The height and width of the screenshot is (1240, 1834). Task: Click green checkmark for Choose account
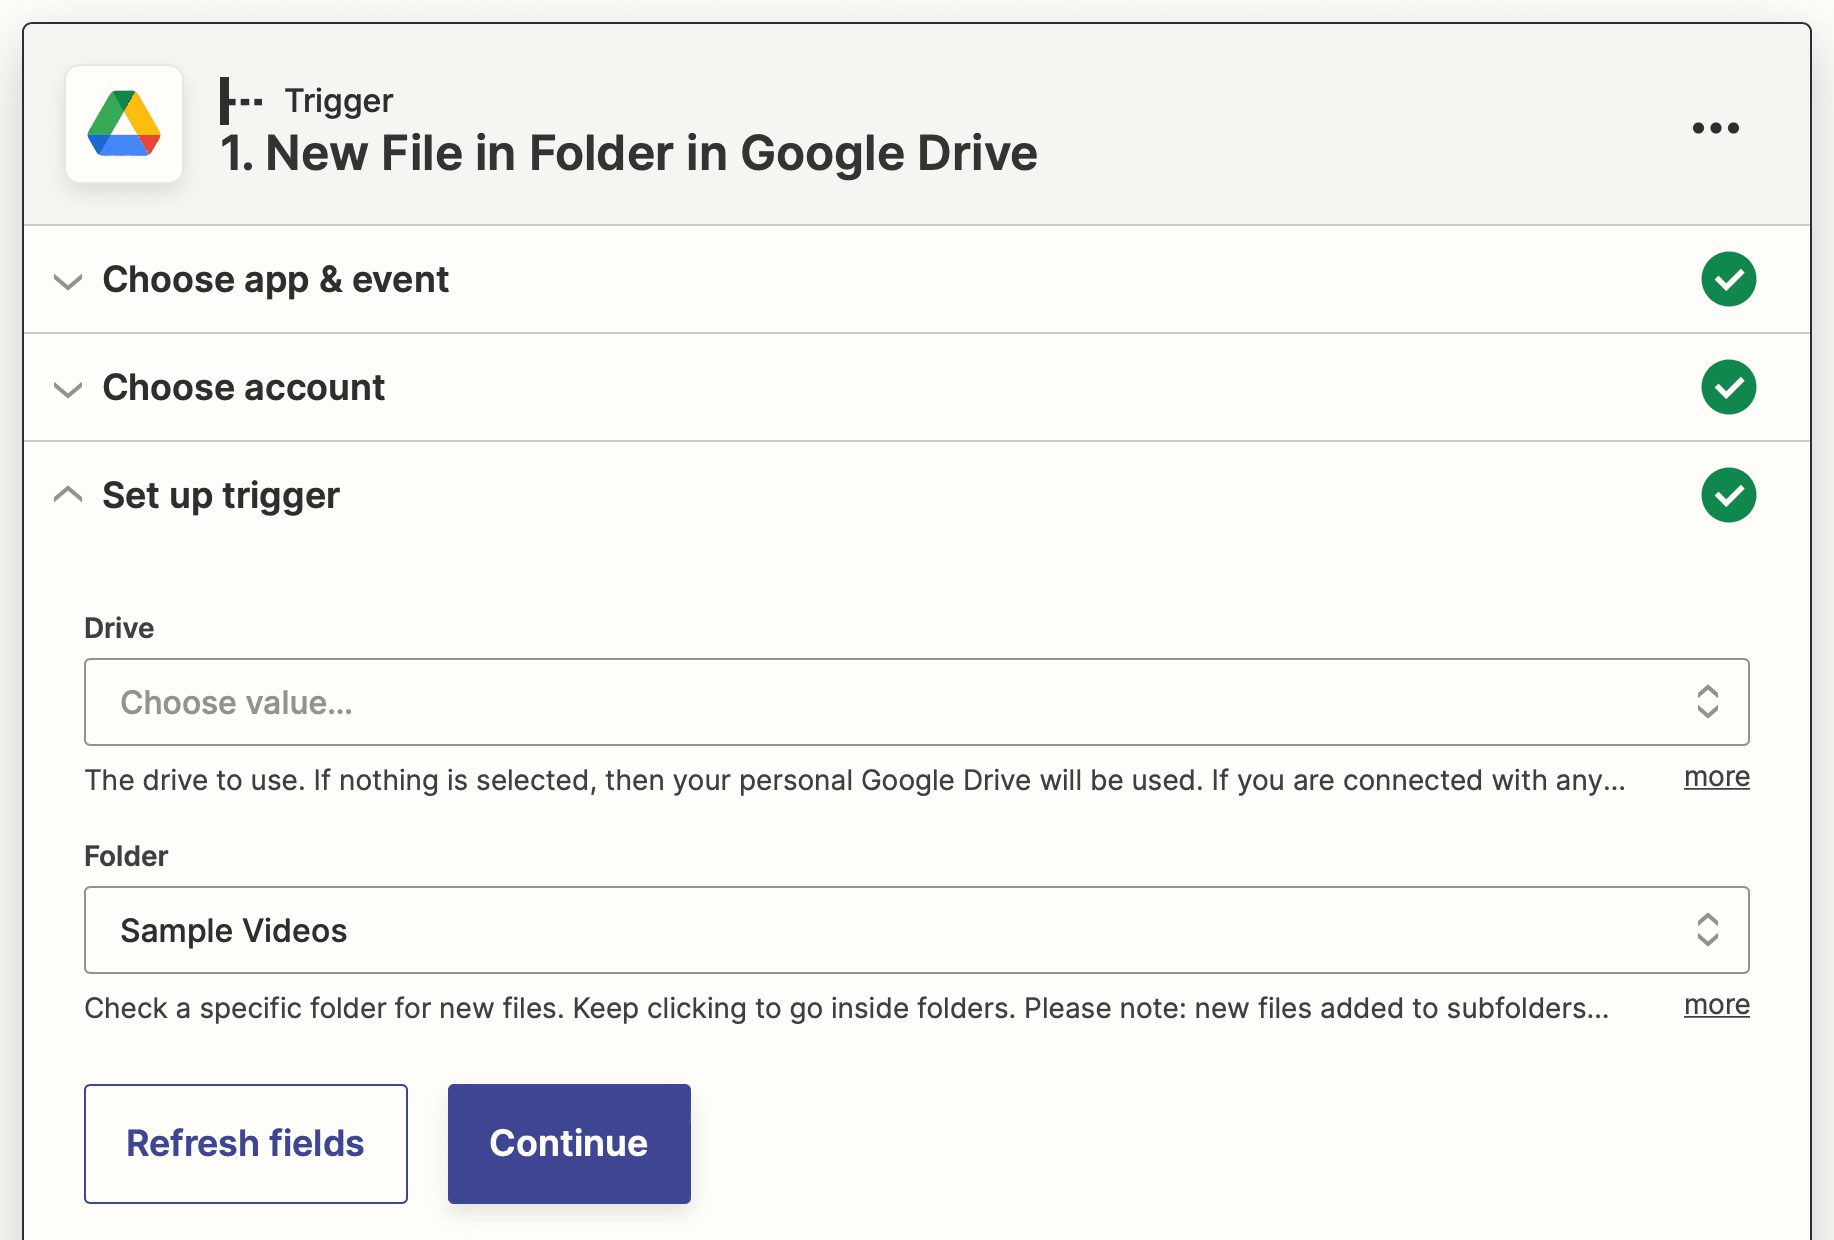point(1728,387)
